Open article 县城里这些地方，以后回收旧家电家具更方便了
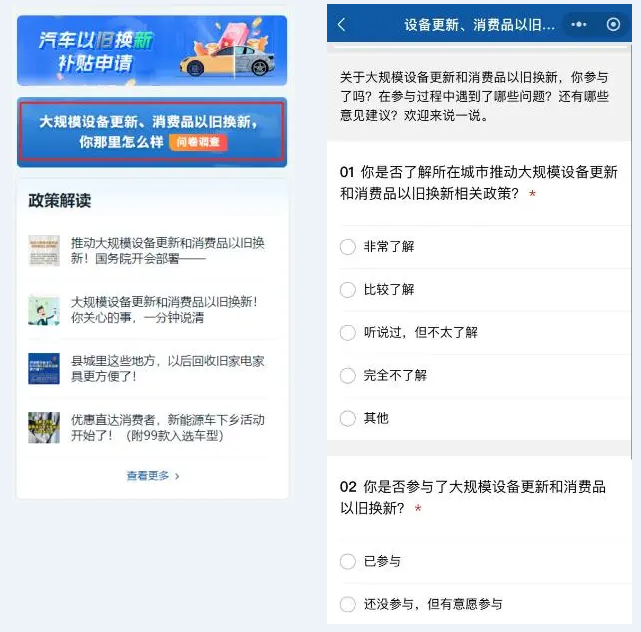This screenshot has width=641, height=632. [168, 369]
